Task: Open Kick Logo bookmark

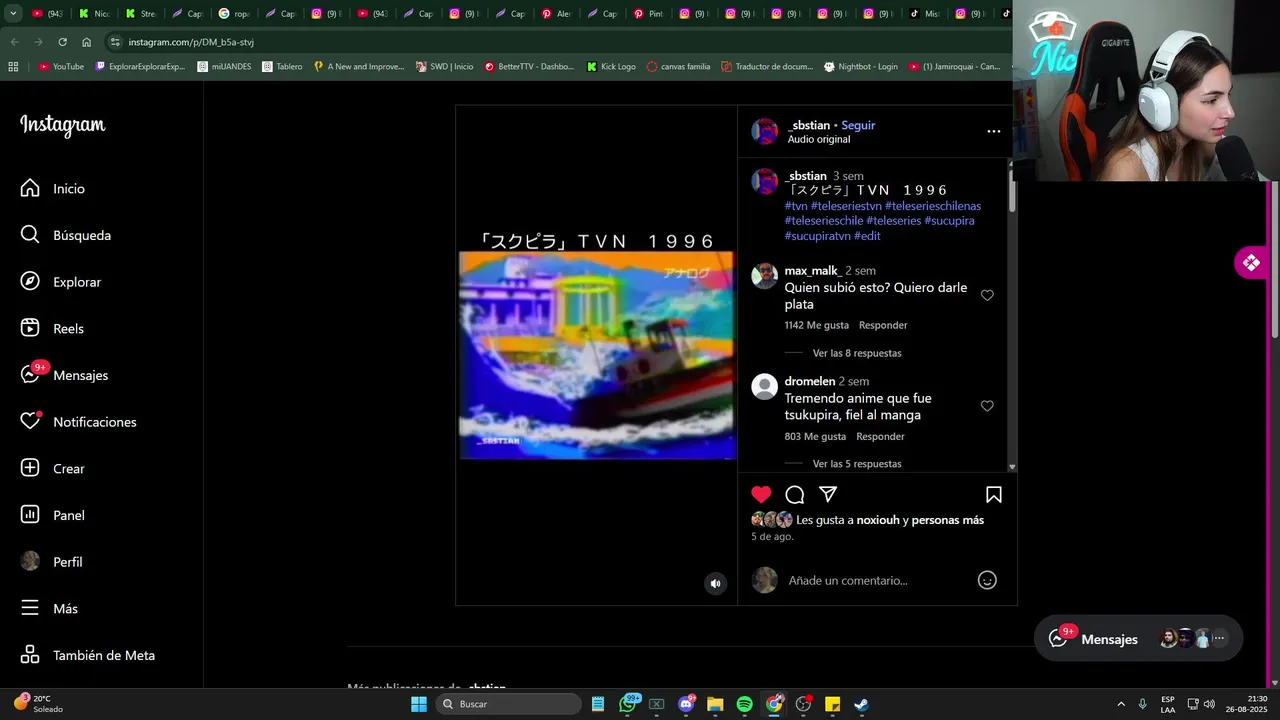Action: (x=611, y=66)
